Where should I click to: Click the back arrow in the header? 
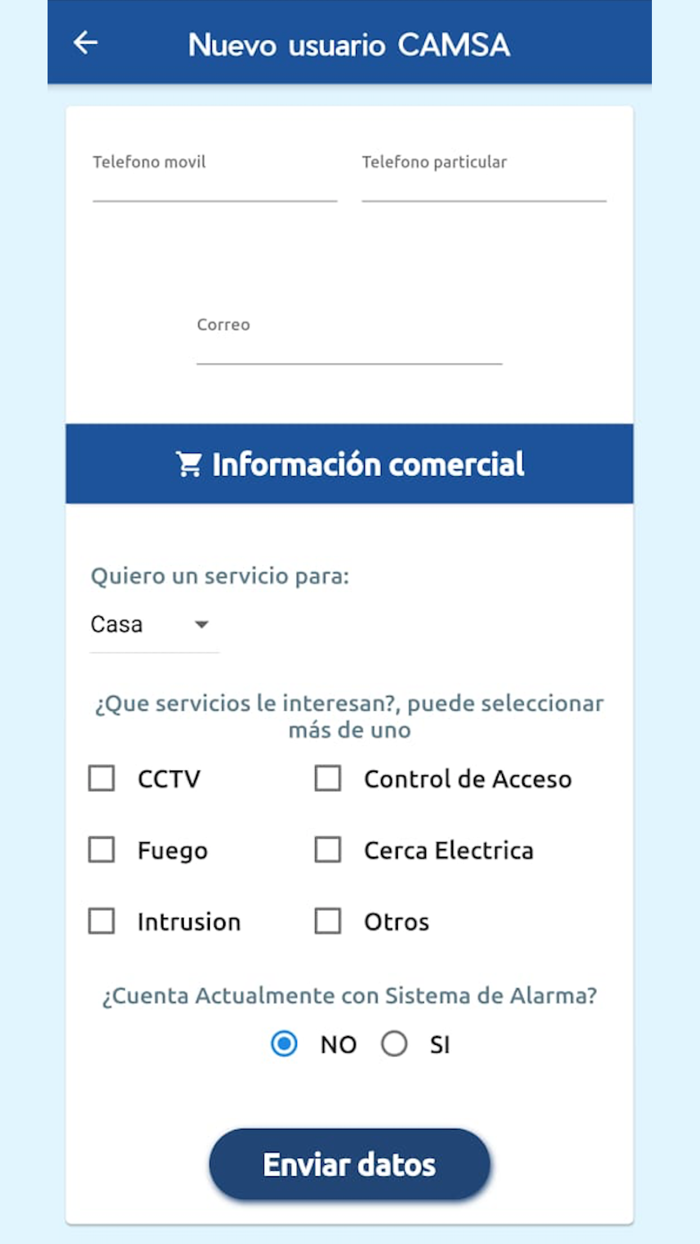85,43
